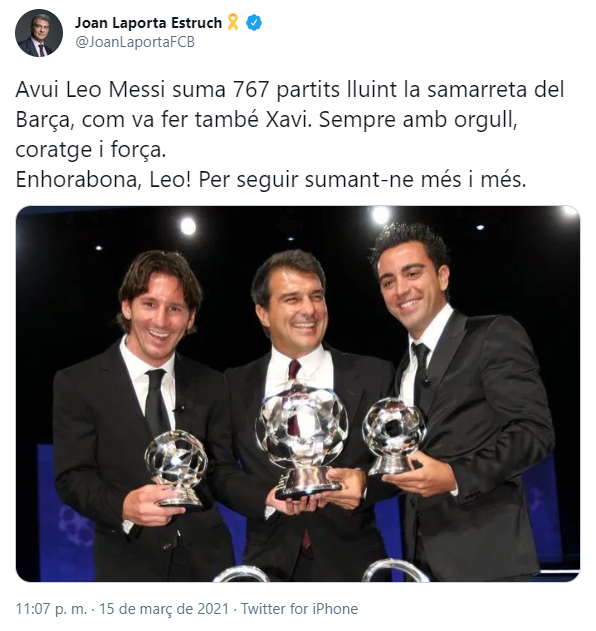Click the number 767 in the tweet text
This screenshot has height=631, width=596.
click(251, 89)
